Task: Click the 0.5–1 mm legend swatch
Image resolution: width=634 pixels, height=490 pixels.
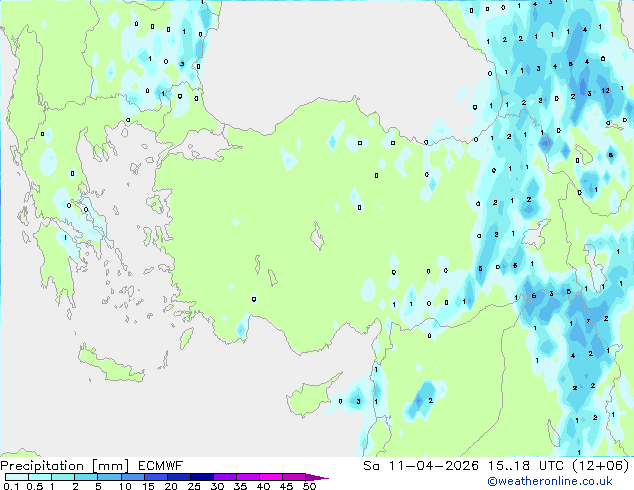Action: coord(40,477)
